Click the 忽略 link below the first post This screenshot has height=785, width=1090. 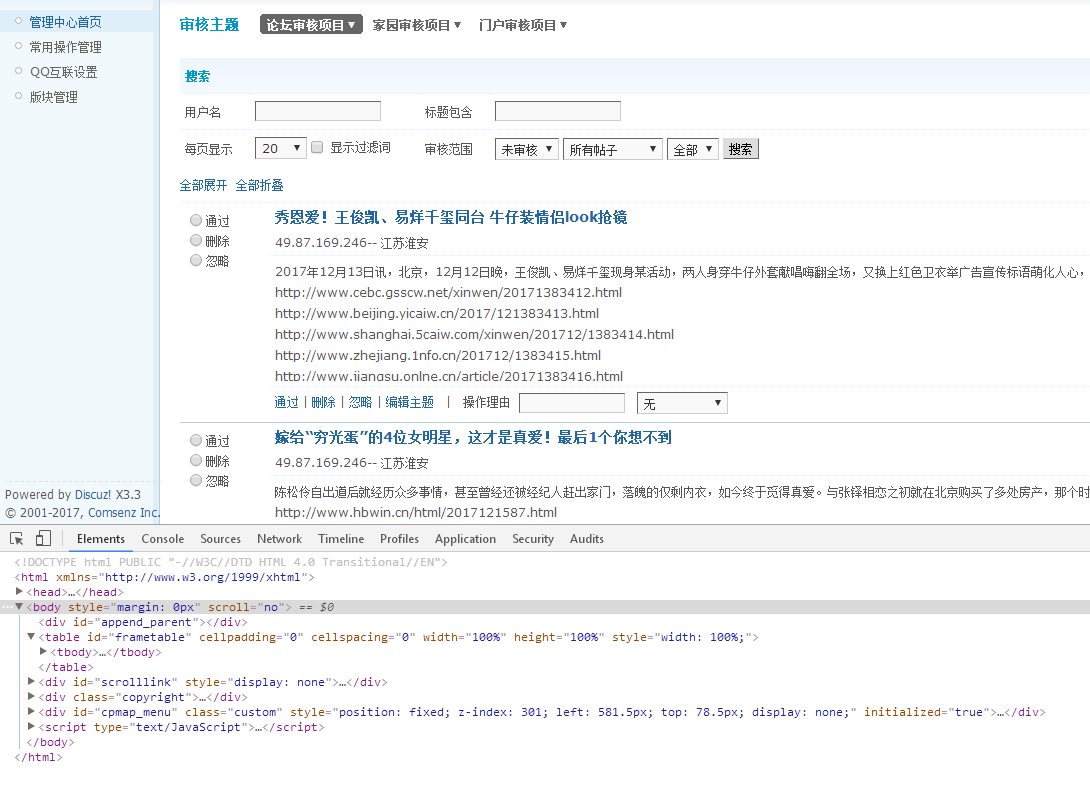point(360,402)
